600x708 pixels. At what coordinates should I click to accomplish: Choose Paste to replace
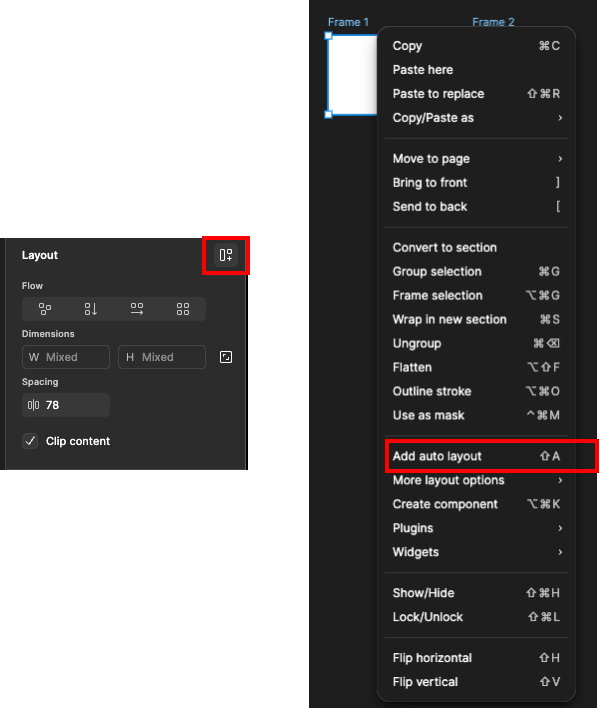[477, 93]
